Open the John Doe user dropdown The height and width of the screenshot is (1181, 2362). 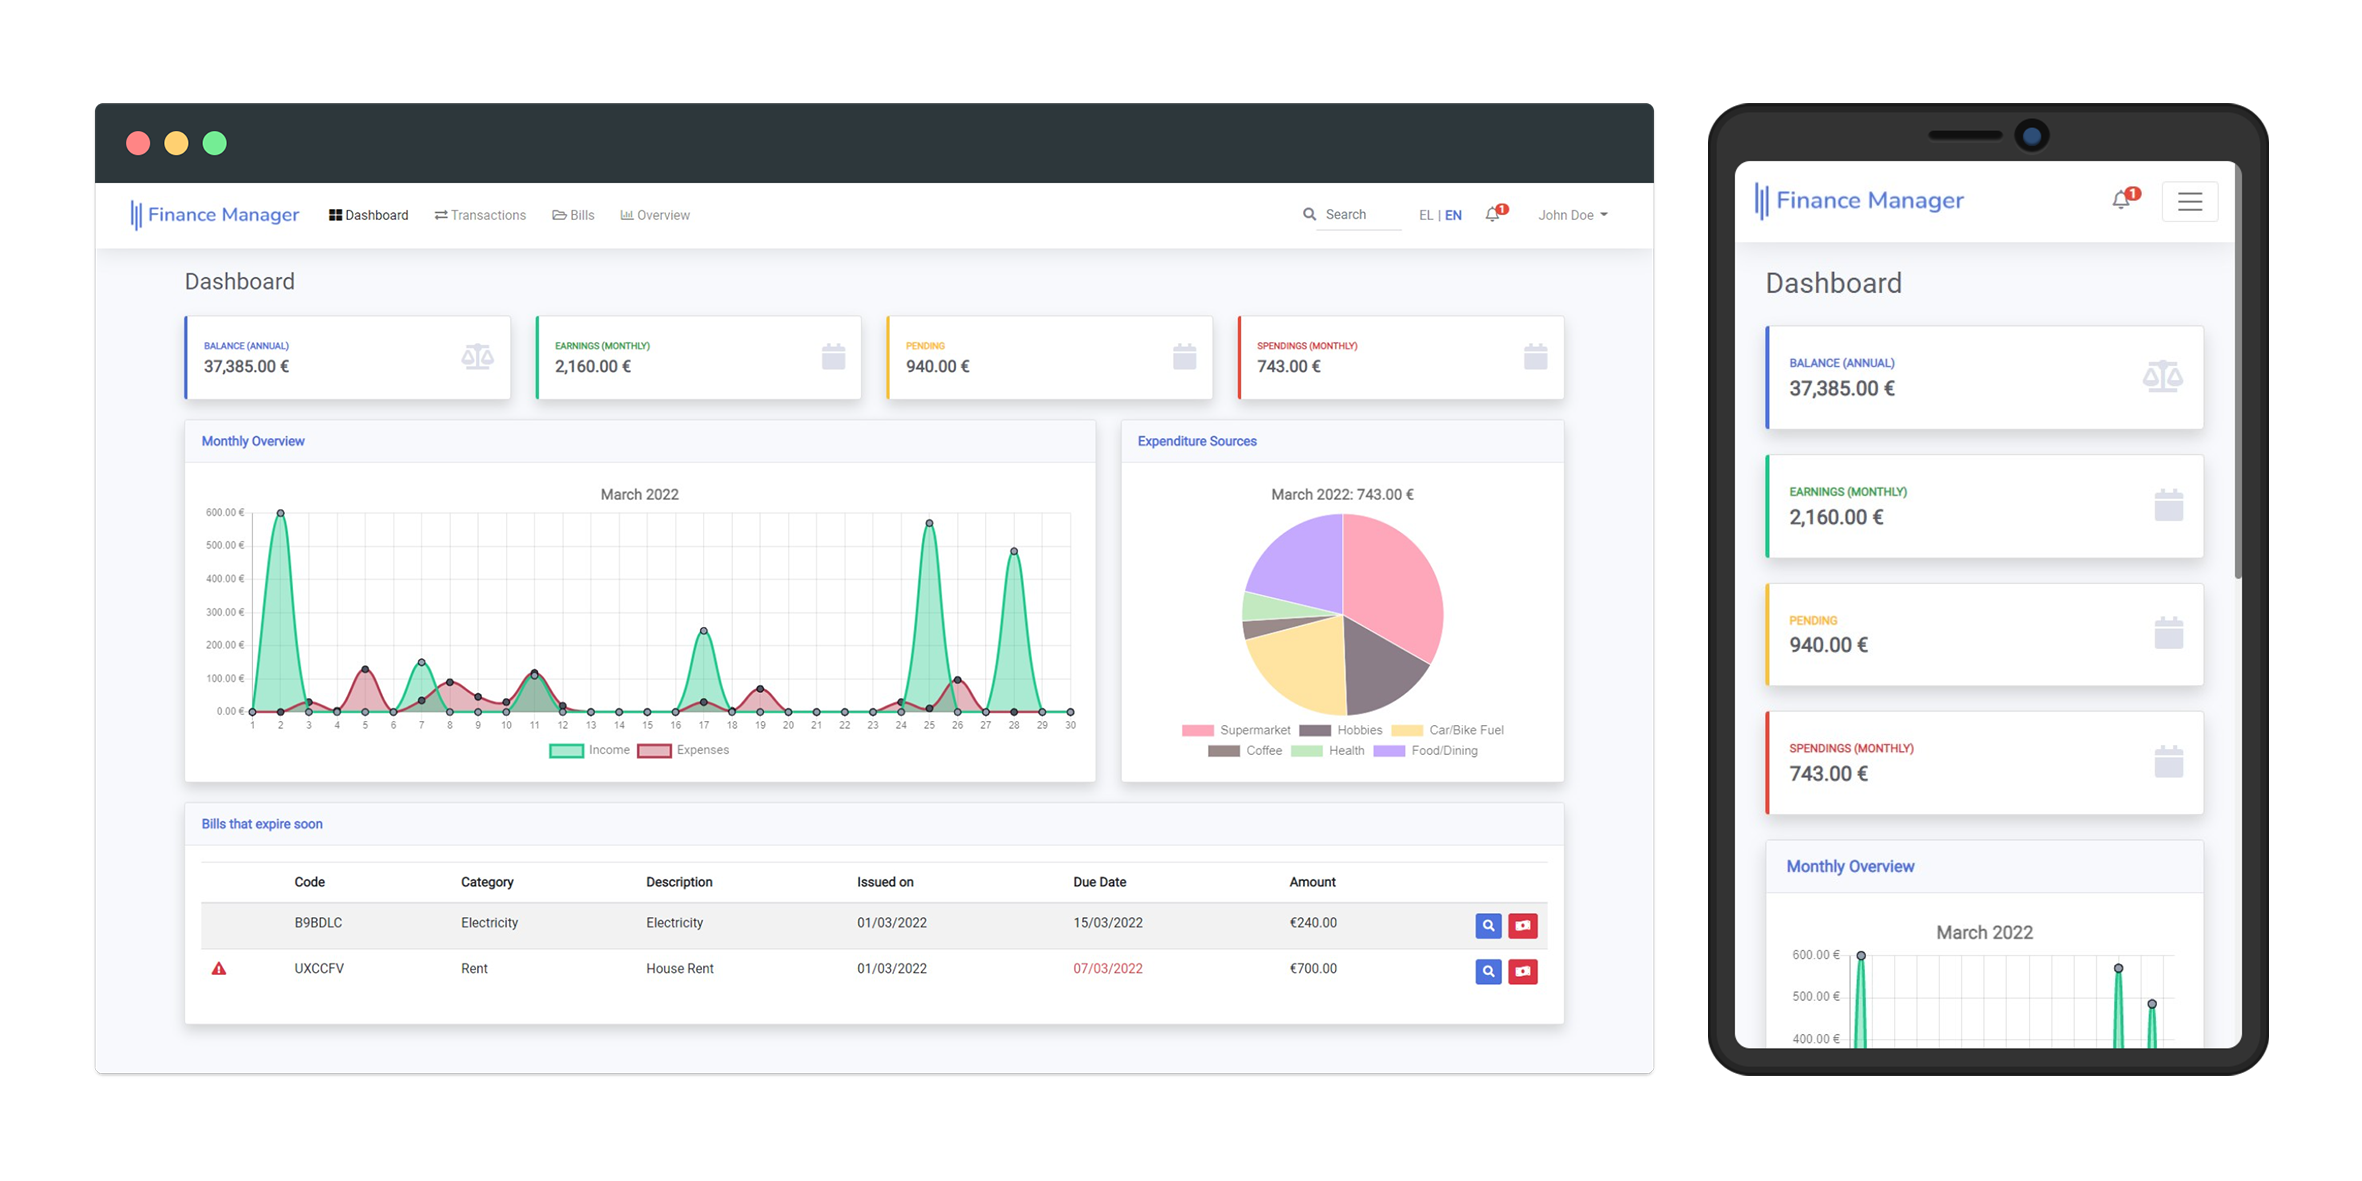tap(1572, 215)
